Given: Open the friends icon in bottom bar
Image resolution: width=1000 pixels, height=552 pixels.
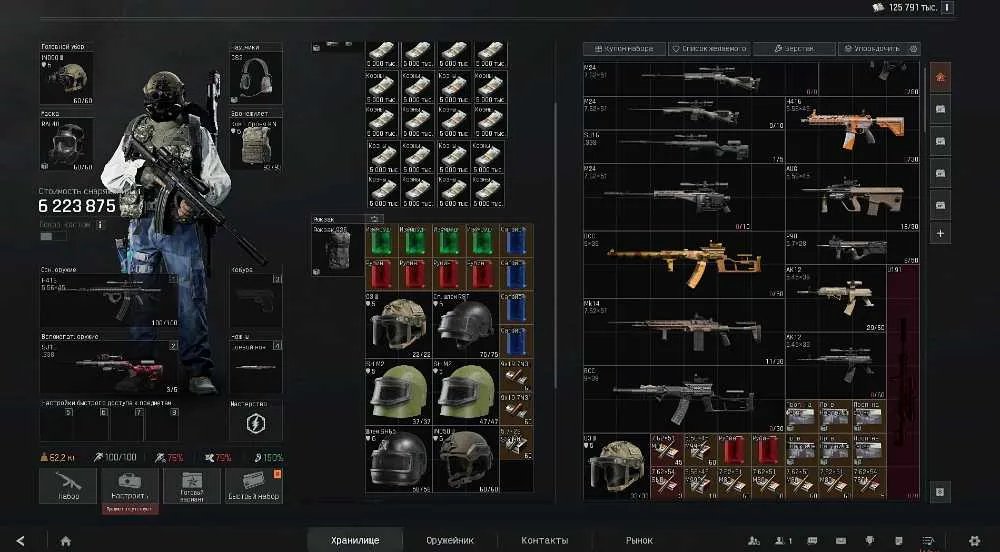Looking at the screenshot, I should pyautogui.click(x=754, y=541).
